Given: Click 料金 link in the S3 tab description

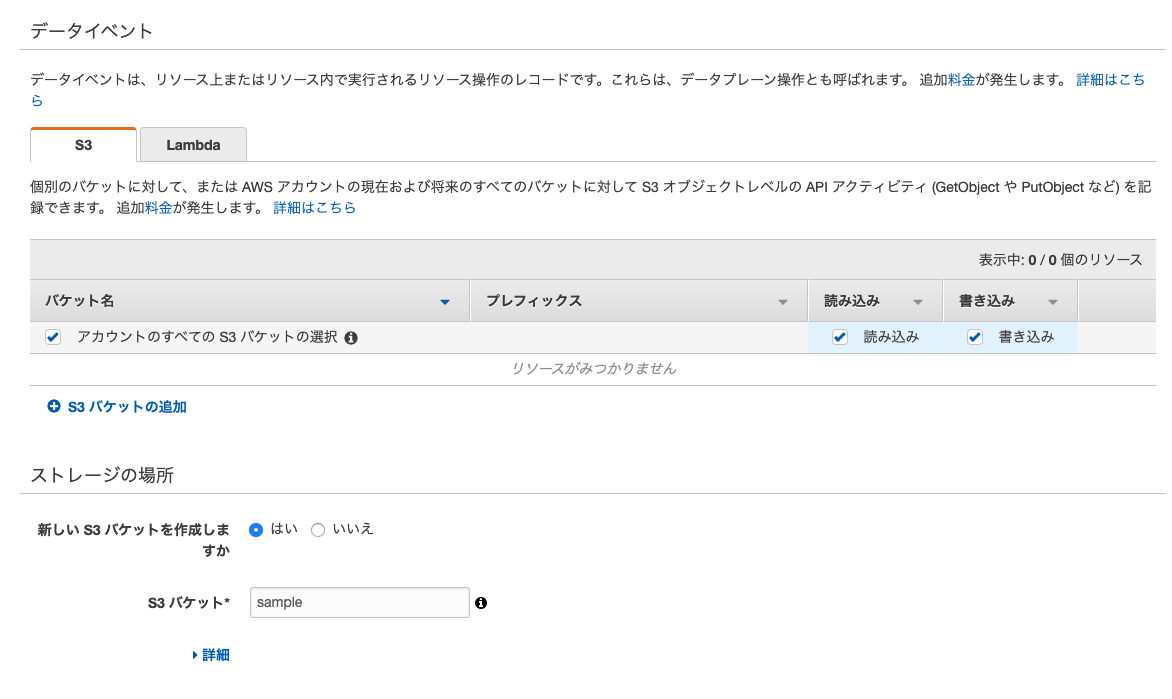Looking at the screenshot, I should [x=158, y=208].
